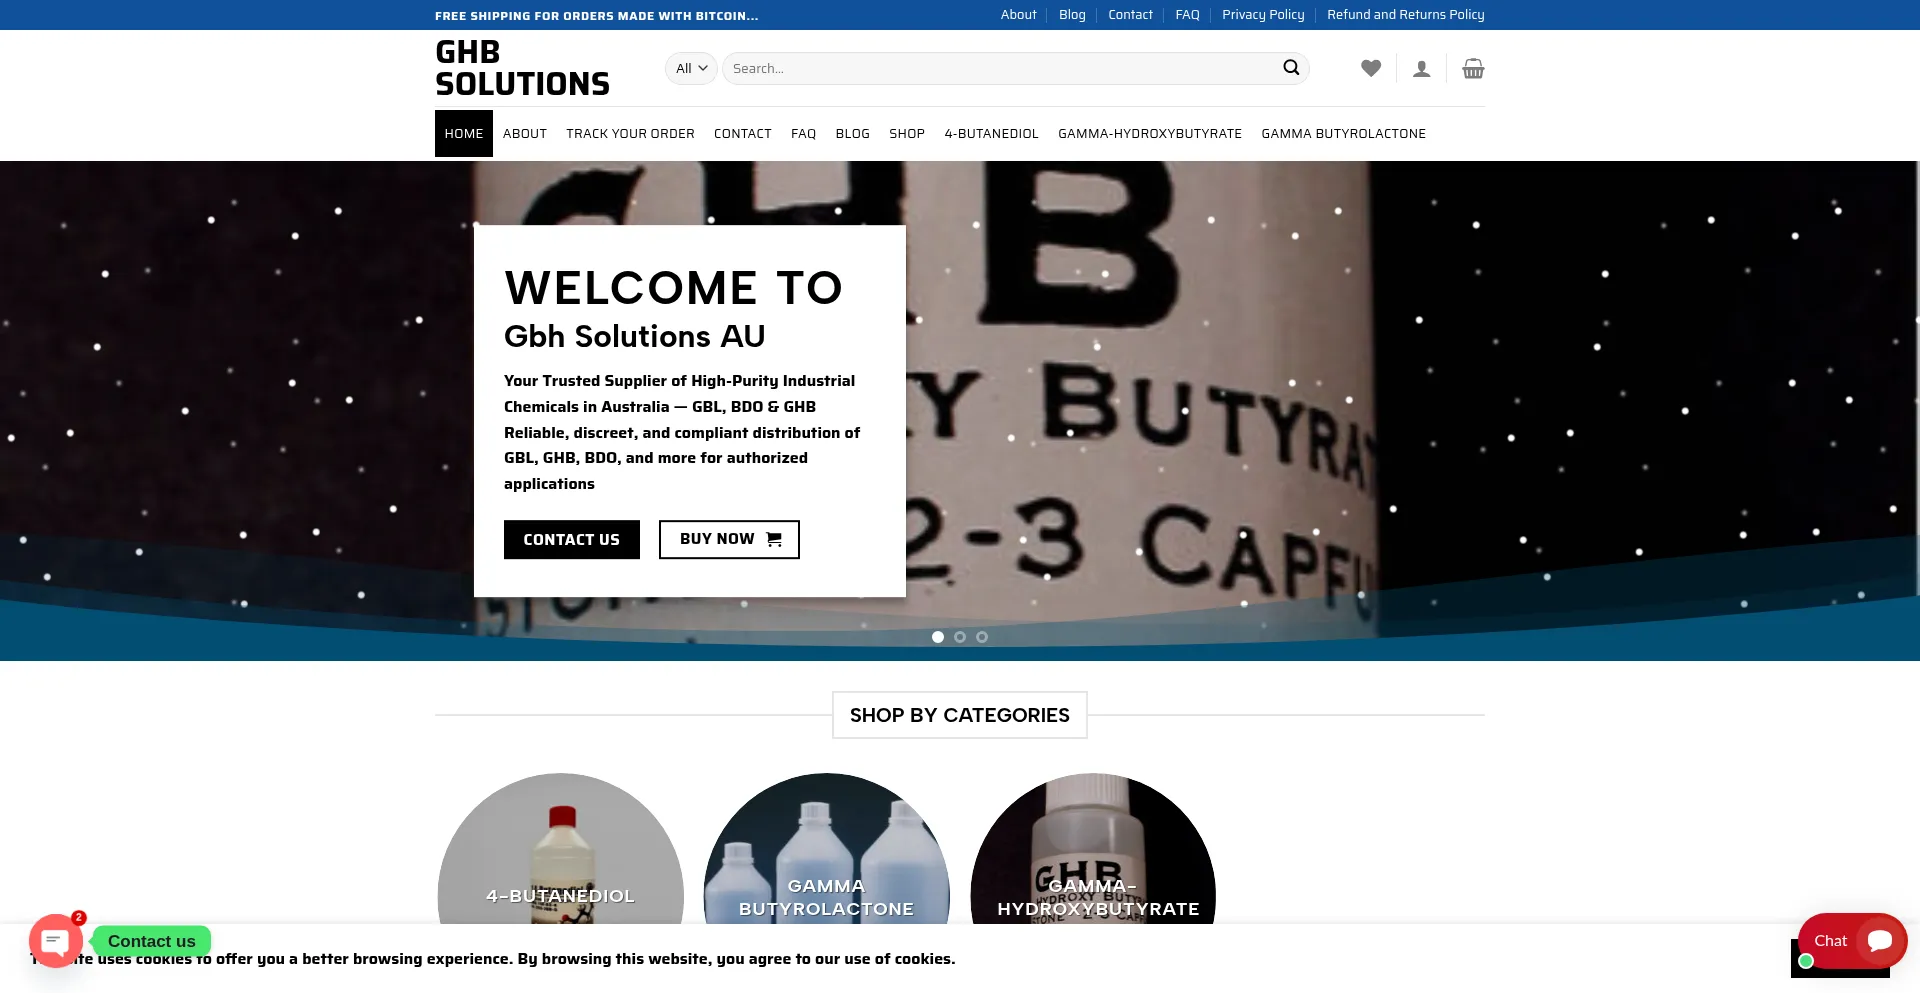Image resolution: width=1920 pixels, height=993 pixels.
Task: Expand the All categories search dropdown
Action: click(691, 69)
